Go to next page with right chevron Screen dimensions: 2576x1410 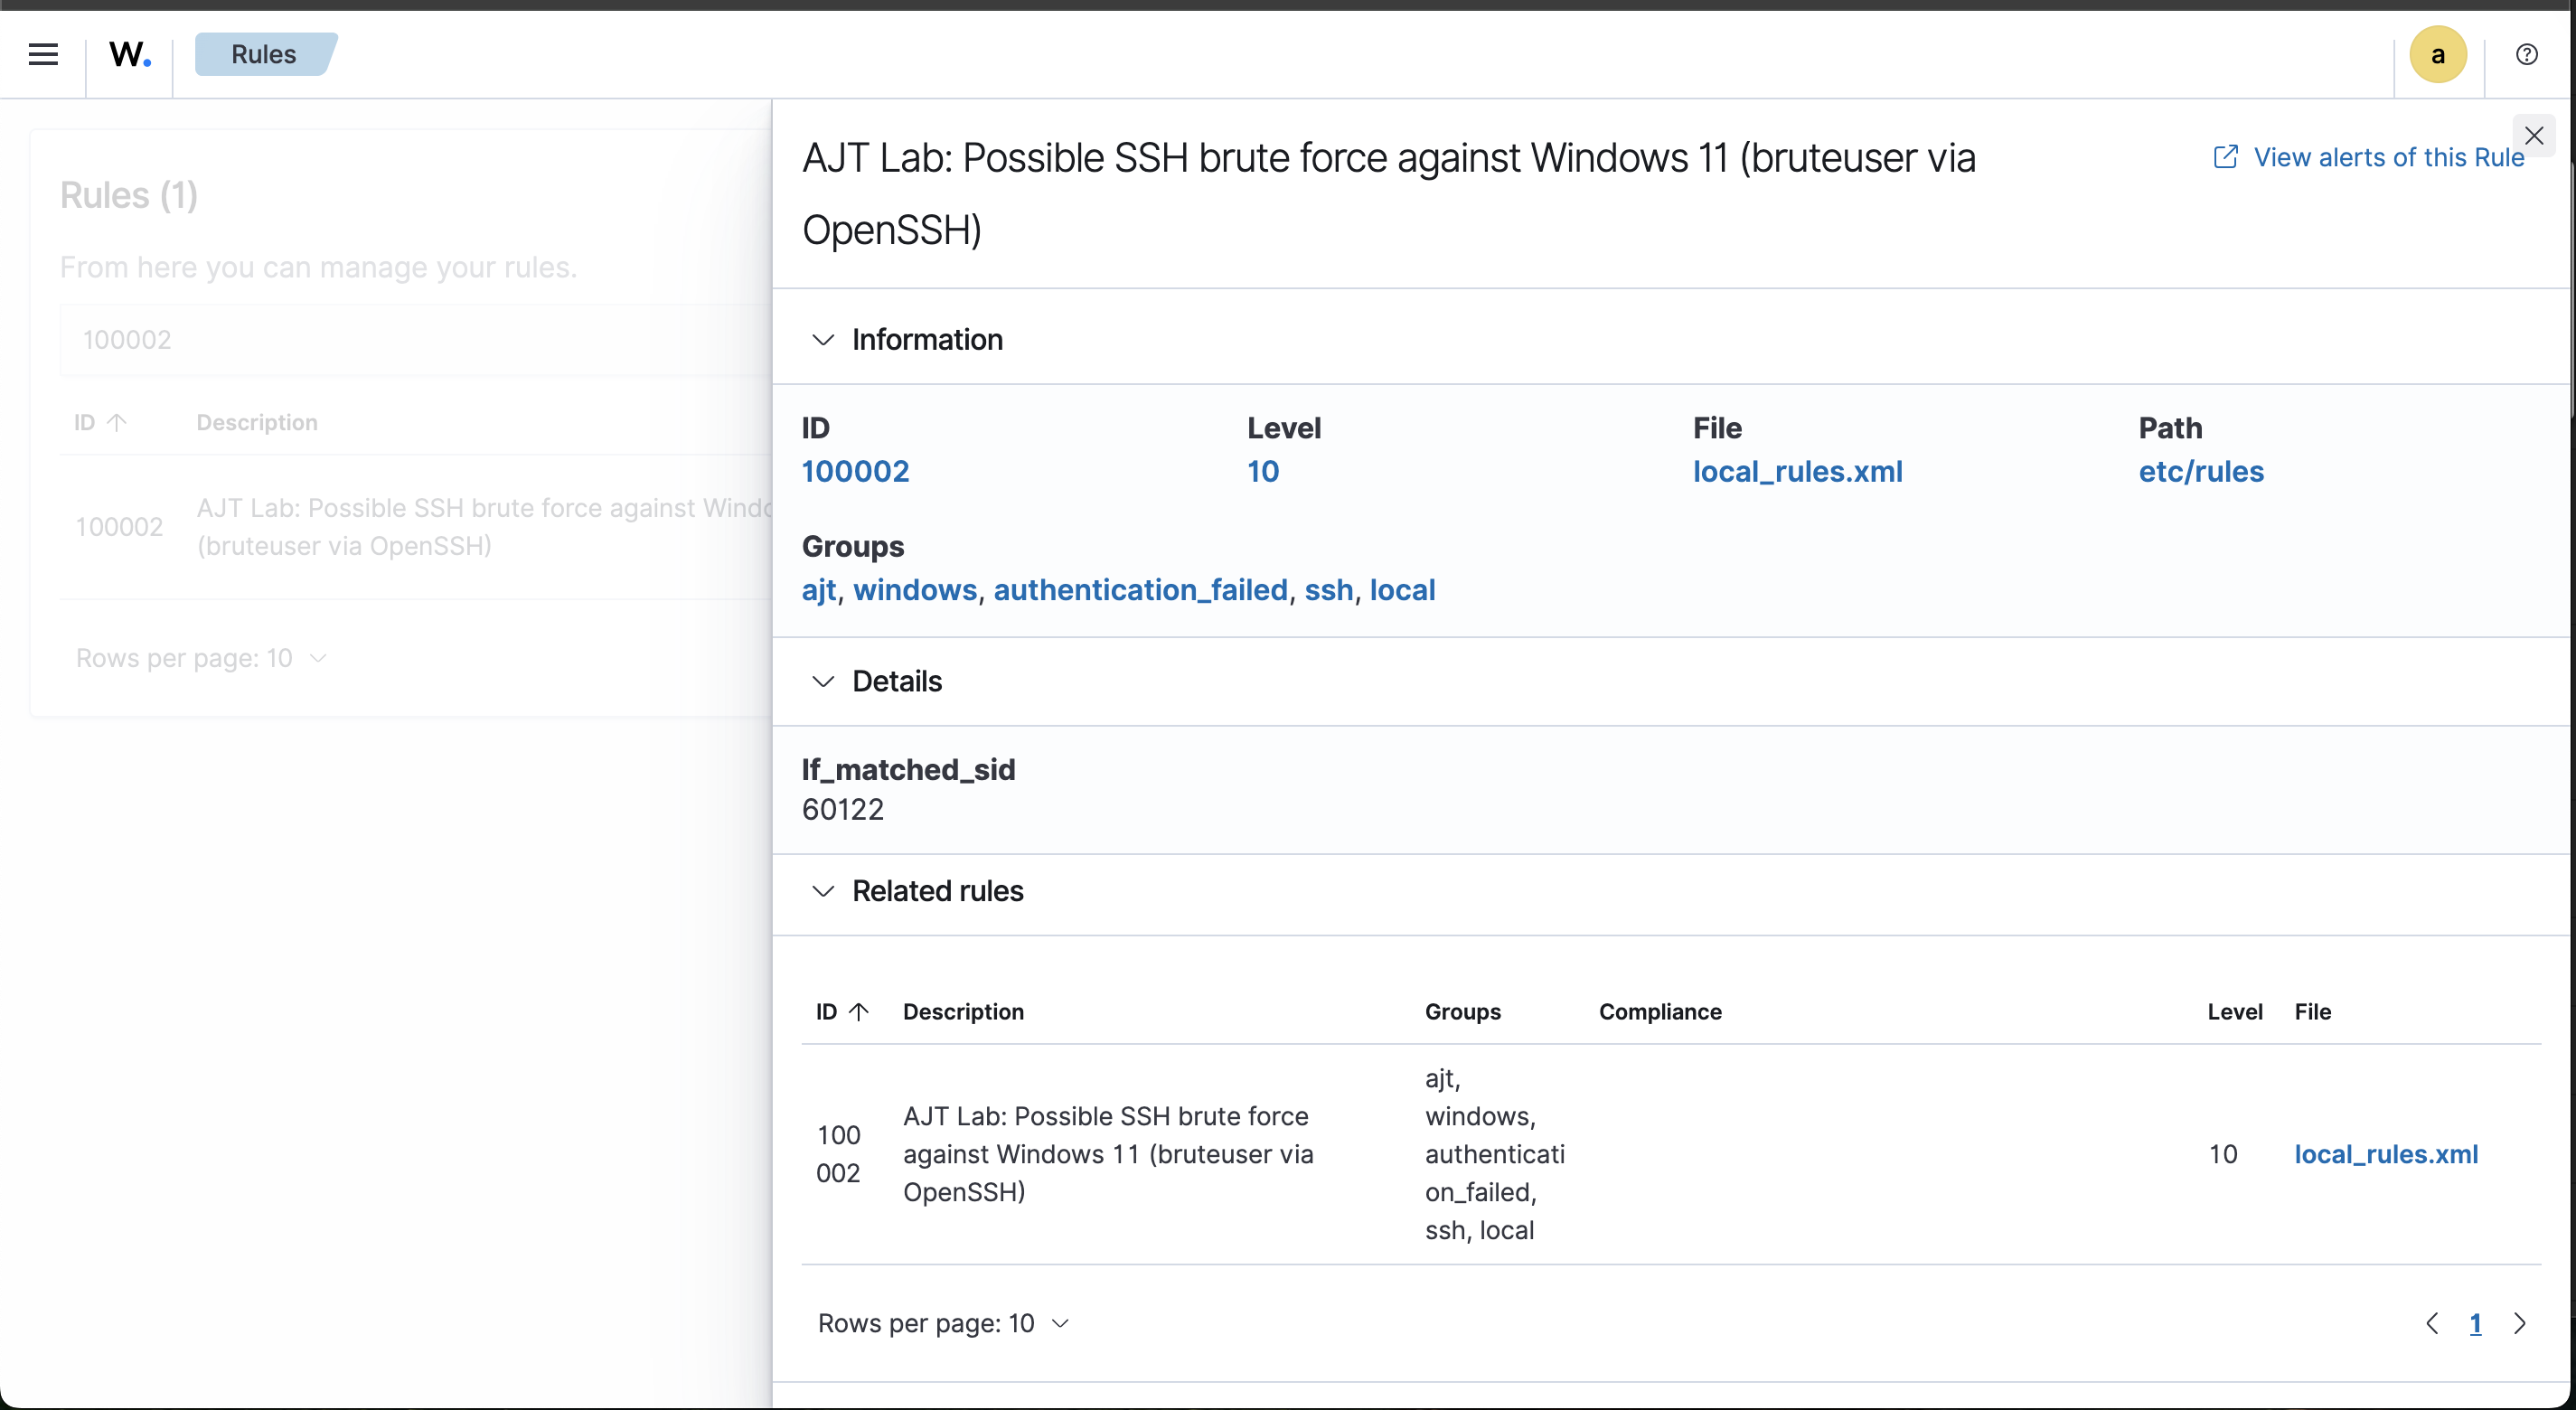point(2521,1323)
